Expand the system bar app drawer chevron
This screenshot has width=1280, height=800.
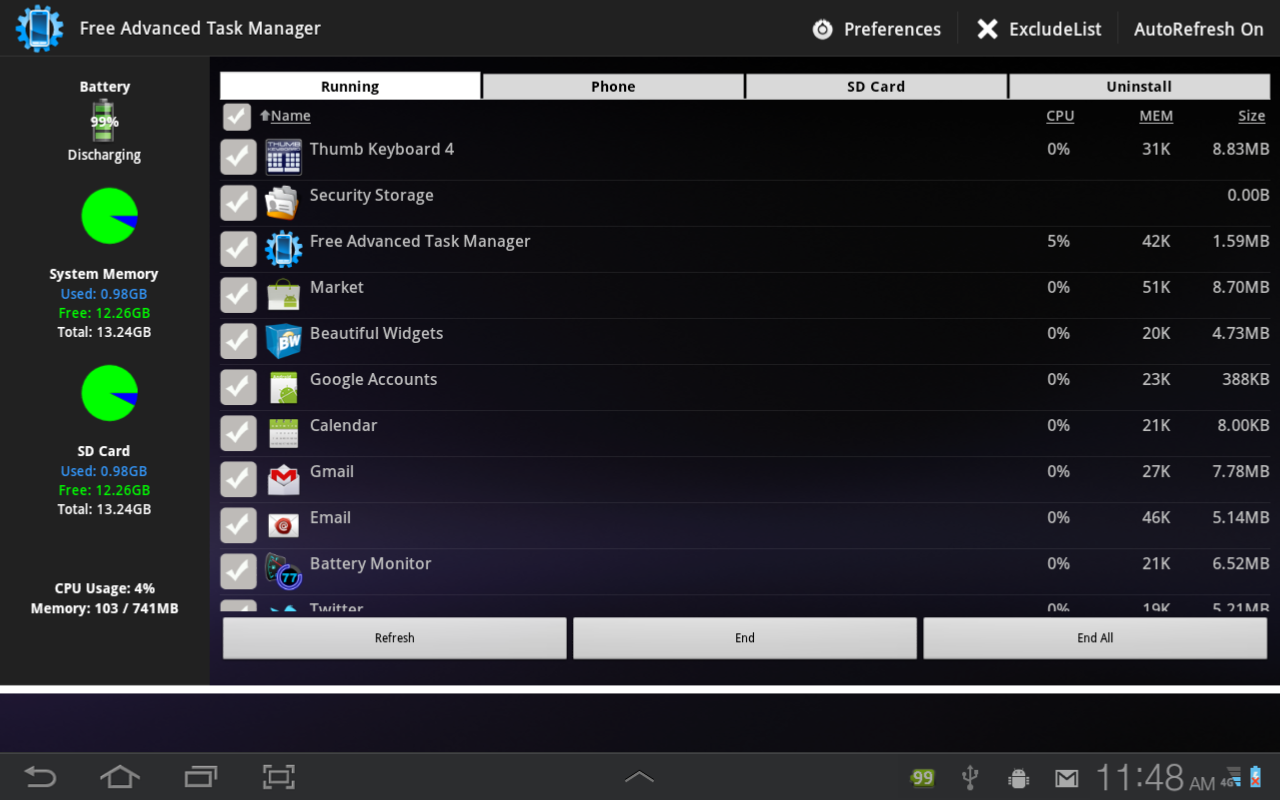[639, 777]
